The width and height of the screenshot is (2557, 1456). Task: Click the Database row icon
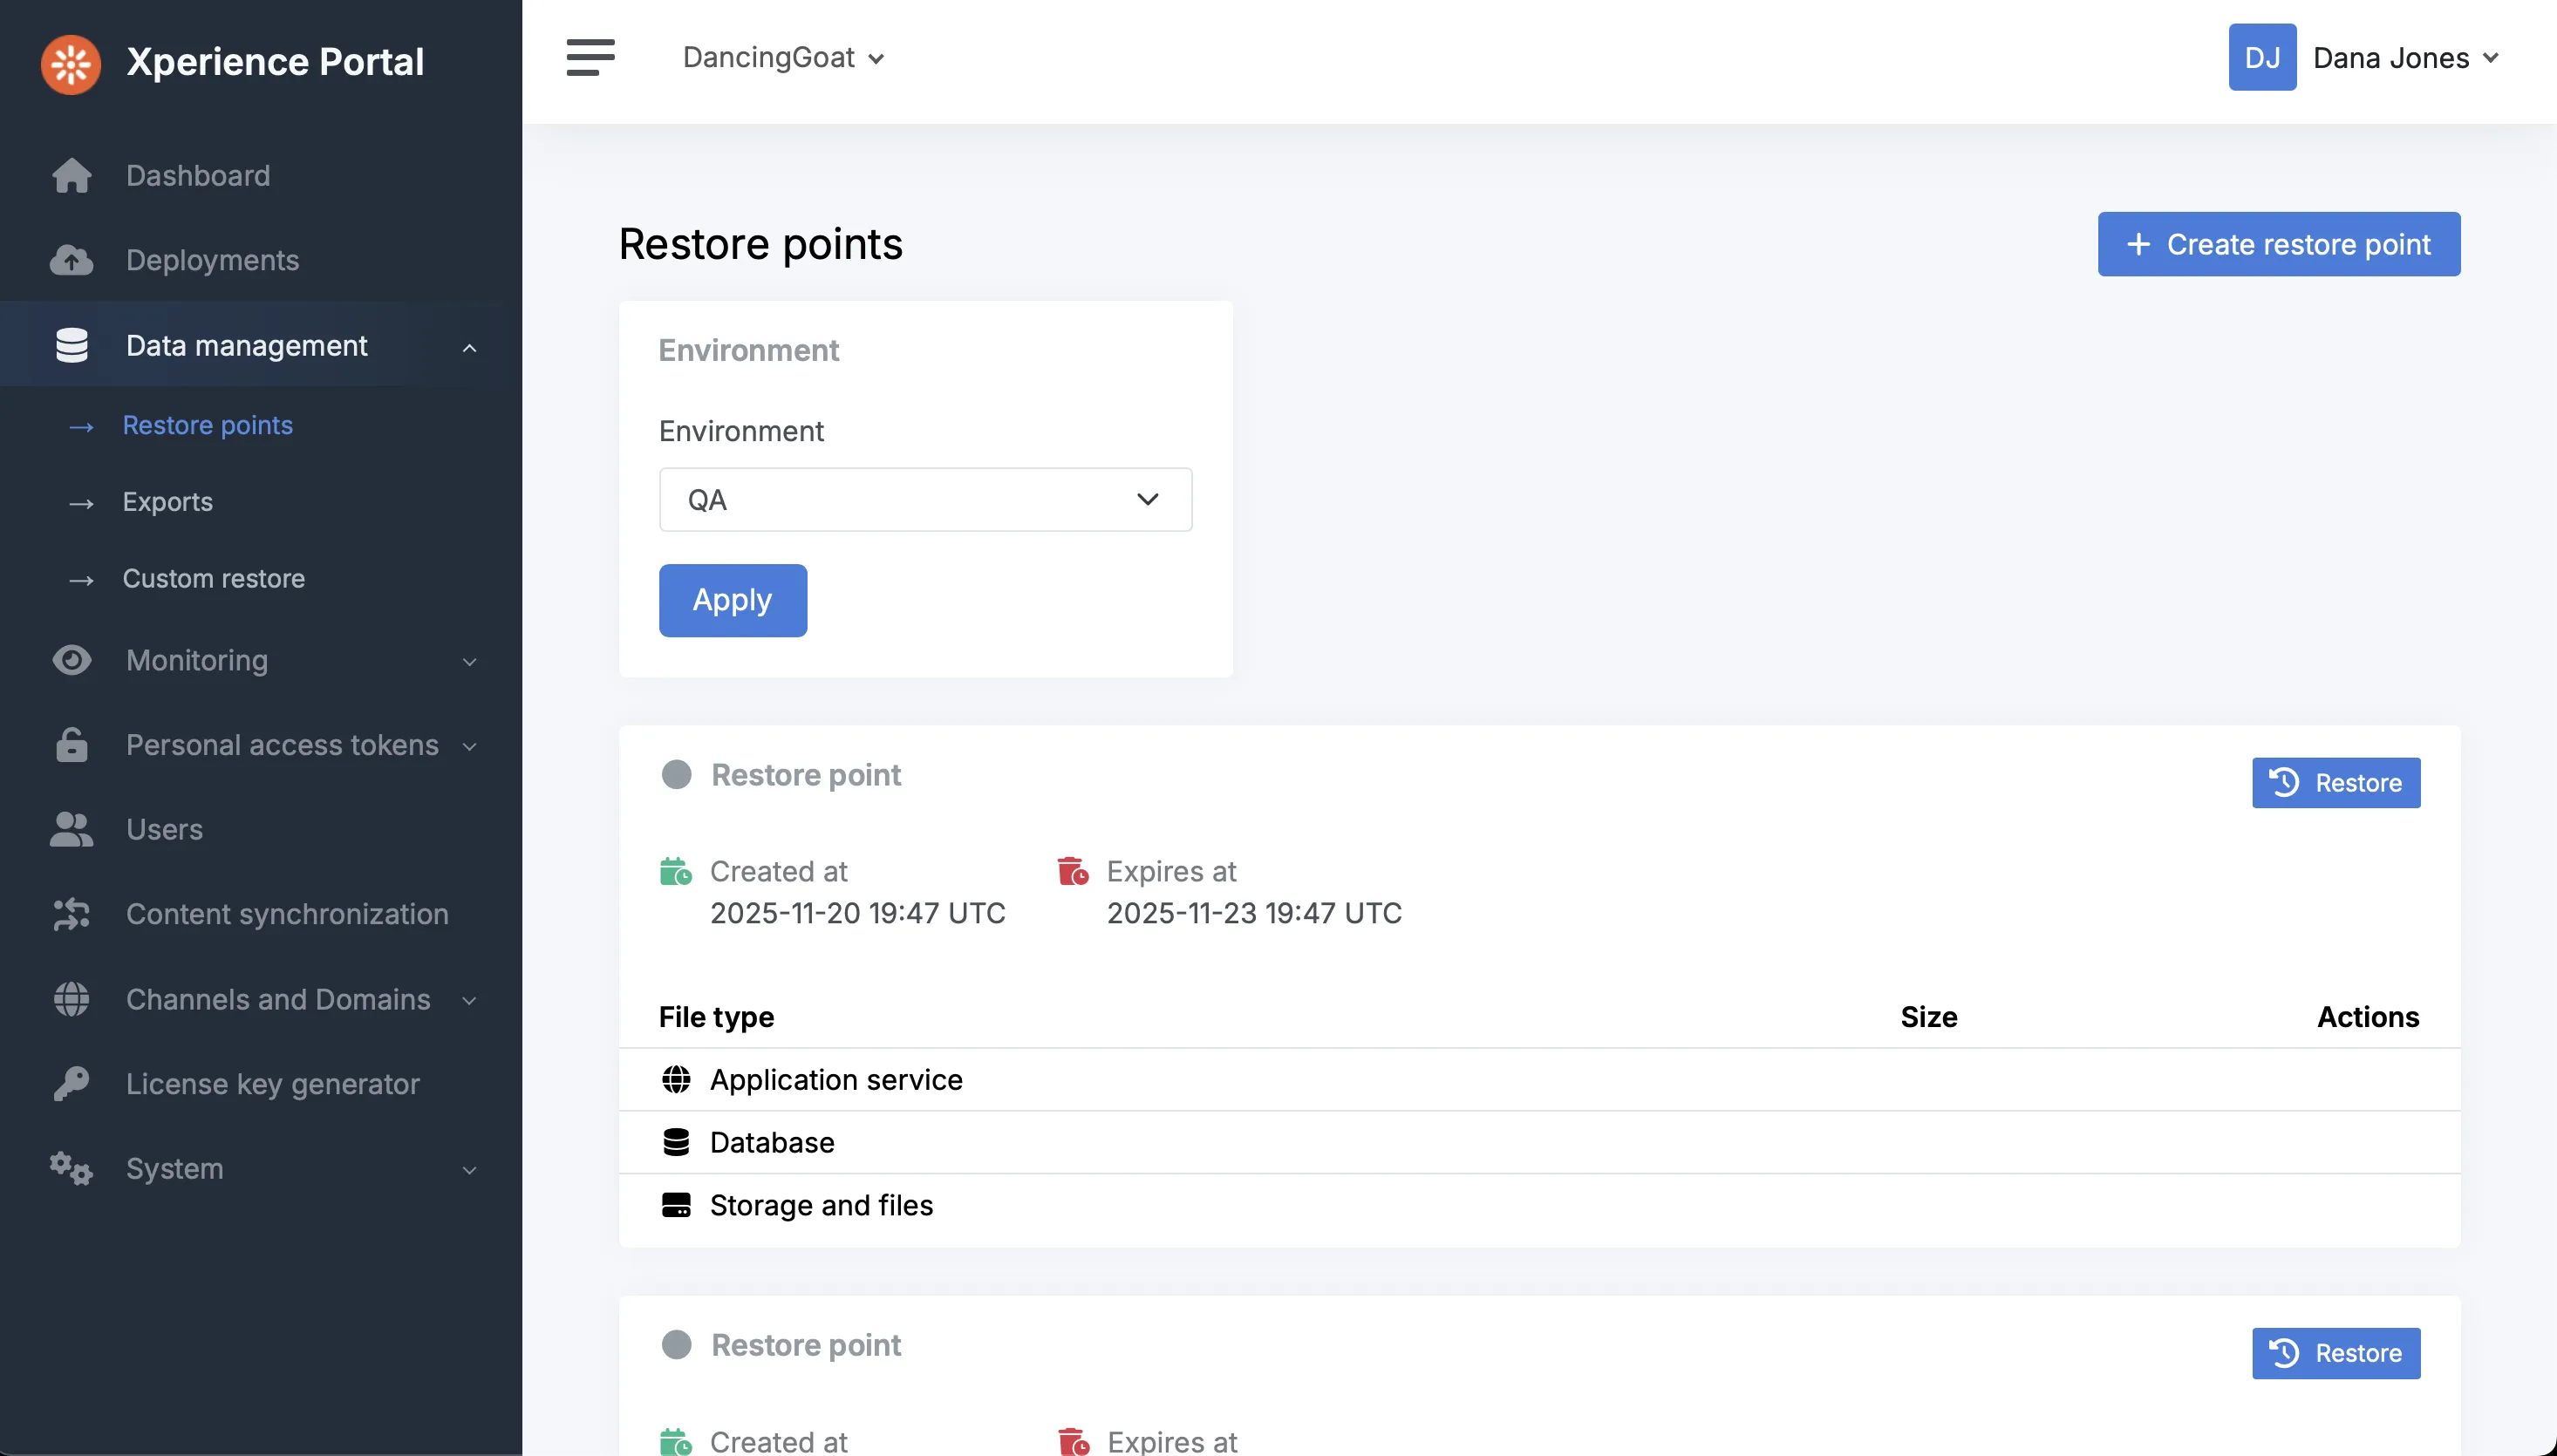coord(676,1142)
